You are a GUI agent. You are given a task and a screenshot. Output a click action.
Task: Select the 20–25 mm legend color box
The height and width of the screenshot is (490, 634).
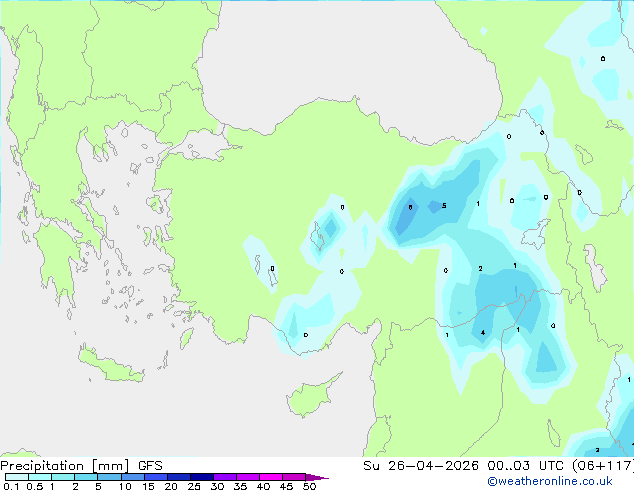178,477
